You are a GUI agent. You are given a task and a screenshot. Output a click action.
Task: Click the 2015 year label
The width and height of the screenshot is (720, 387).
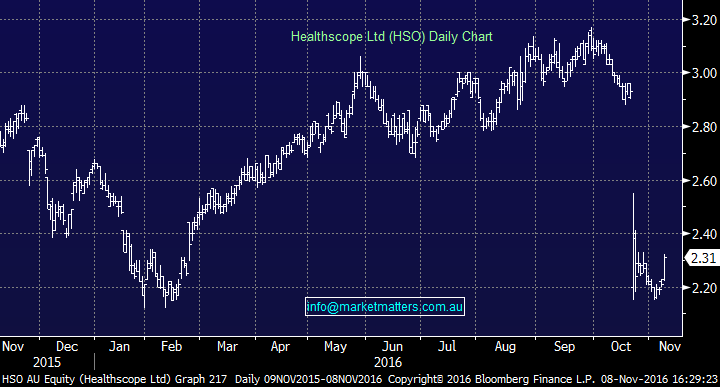(x=46, y=362)
